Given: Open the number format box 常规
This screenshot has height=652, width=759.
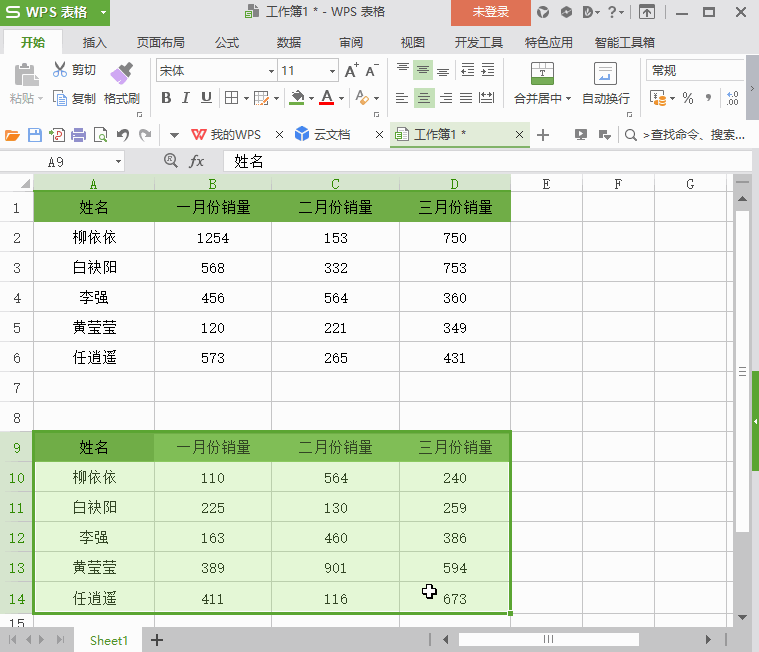Looking at the screenshot, I should pos(695,71).
